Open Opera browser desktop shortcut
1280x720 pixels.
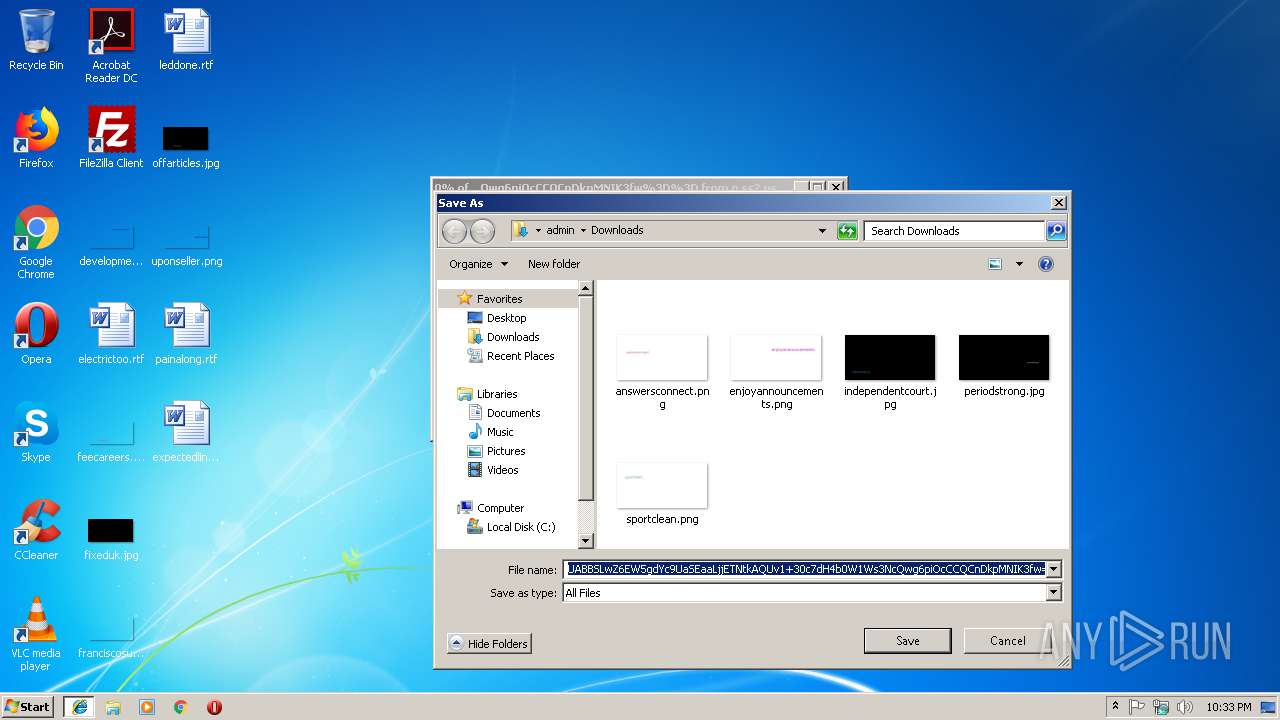(x=36, y=334)
